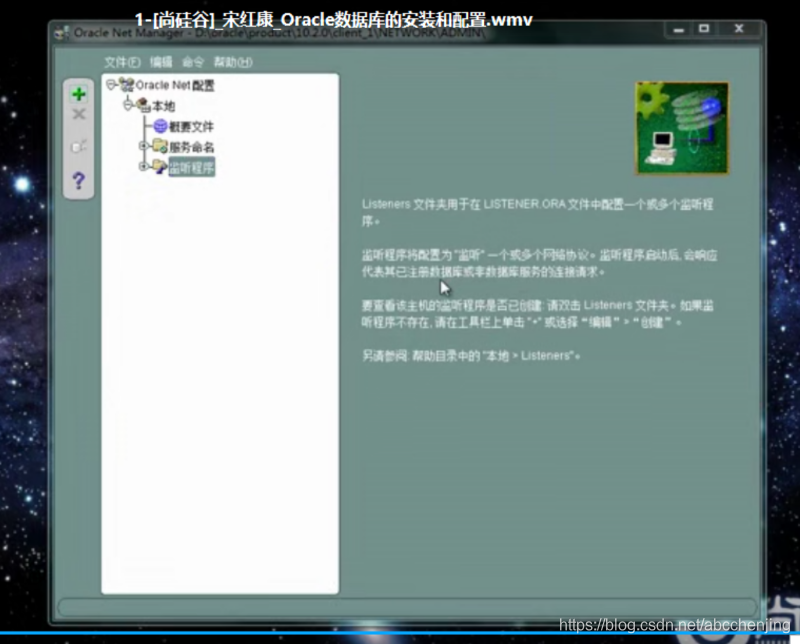Click the network illustration image
This screenshot has height=644, width=800.
(682, 128)
